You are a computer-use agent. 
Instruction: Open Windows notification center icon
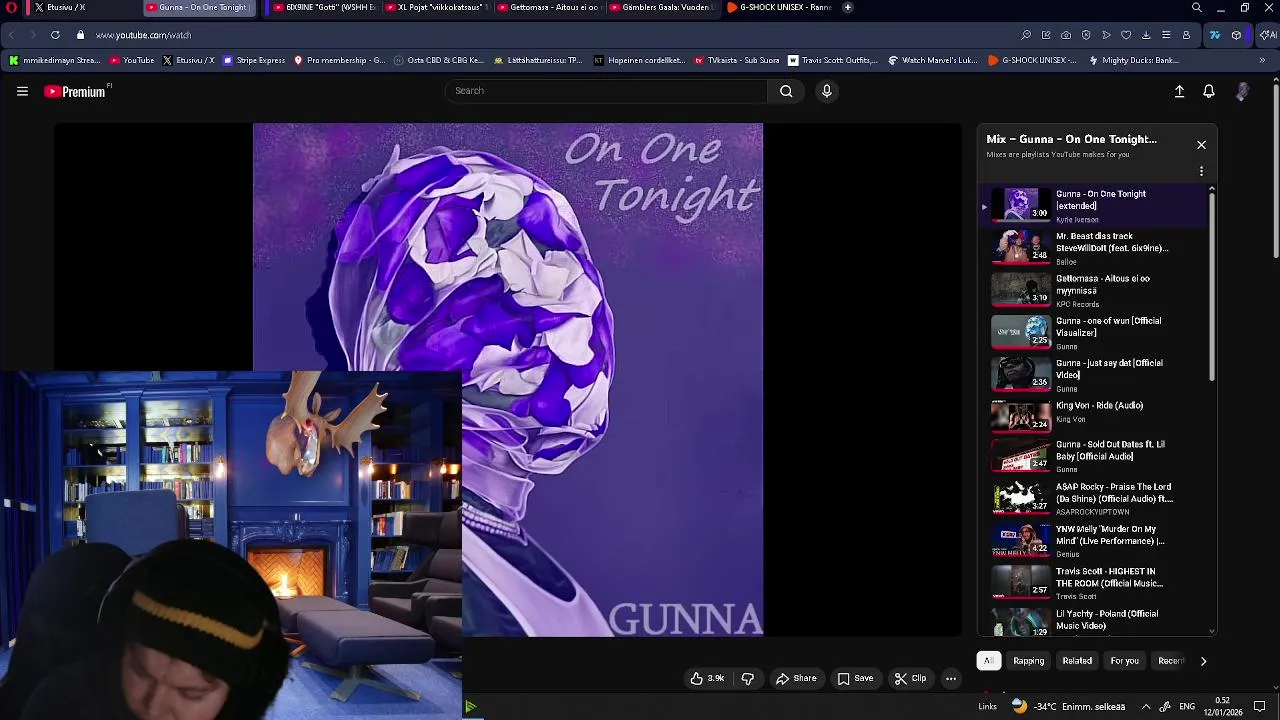[1259, 707]
